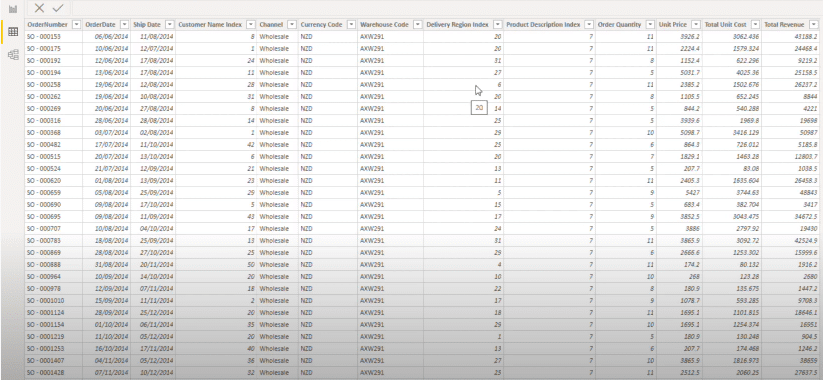Image resolution: width=823 pixels, height=380 pixels.
Task: Open OrderNumber column filter dropdown
Action: click(76, 25)
